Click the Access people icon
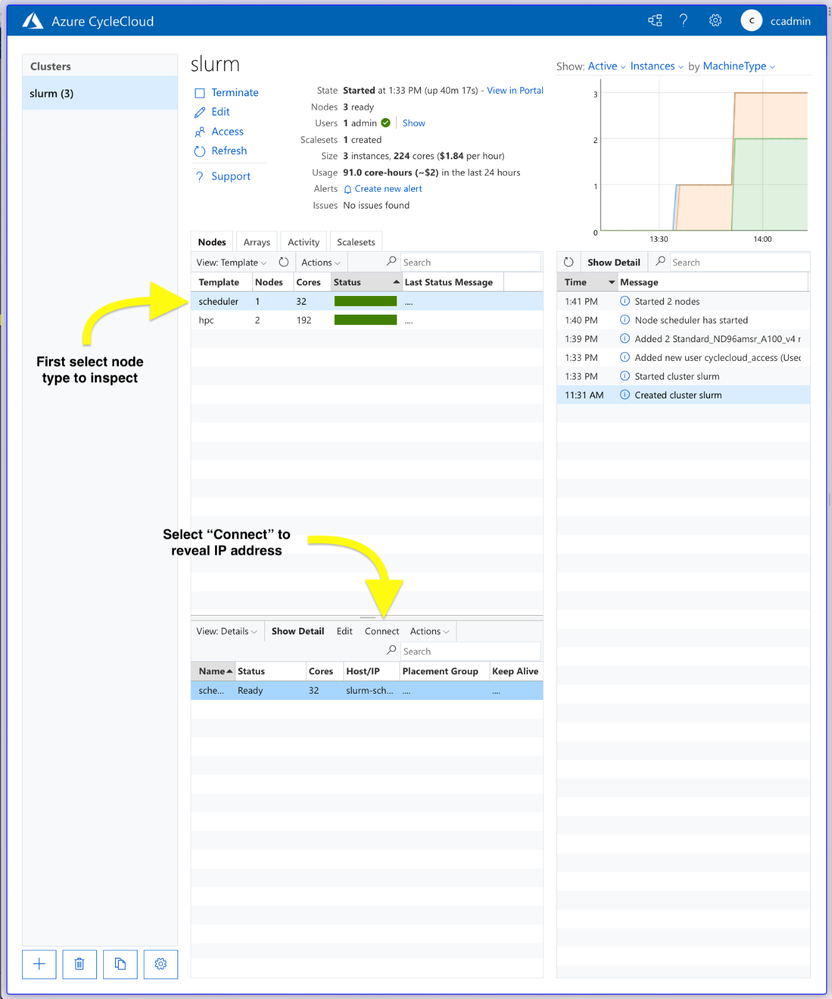Screen dimensions: 832x999 tap(200, 132)
